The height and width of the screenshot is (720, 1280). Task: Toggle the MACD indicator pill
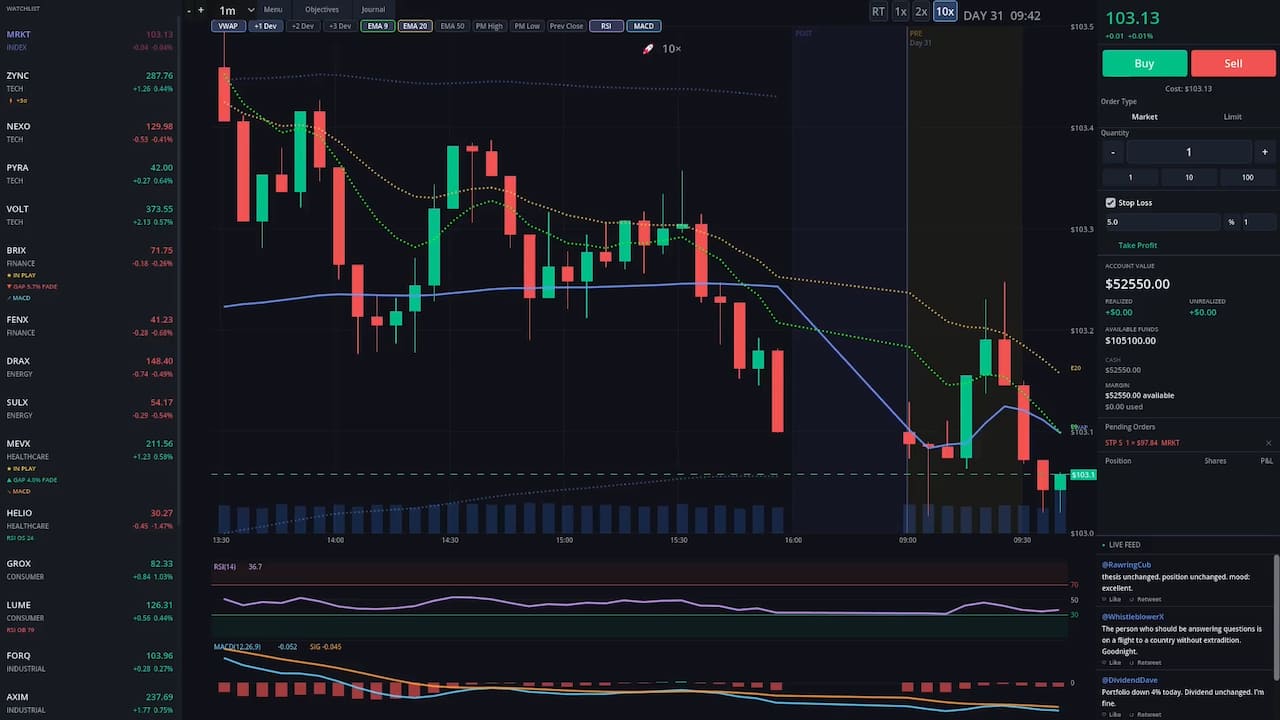pos(644,26)
